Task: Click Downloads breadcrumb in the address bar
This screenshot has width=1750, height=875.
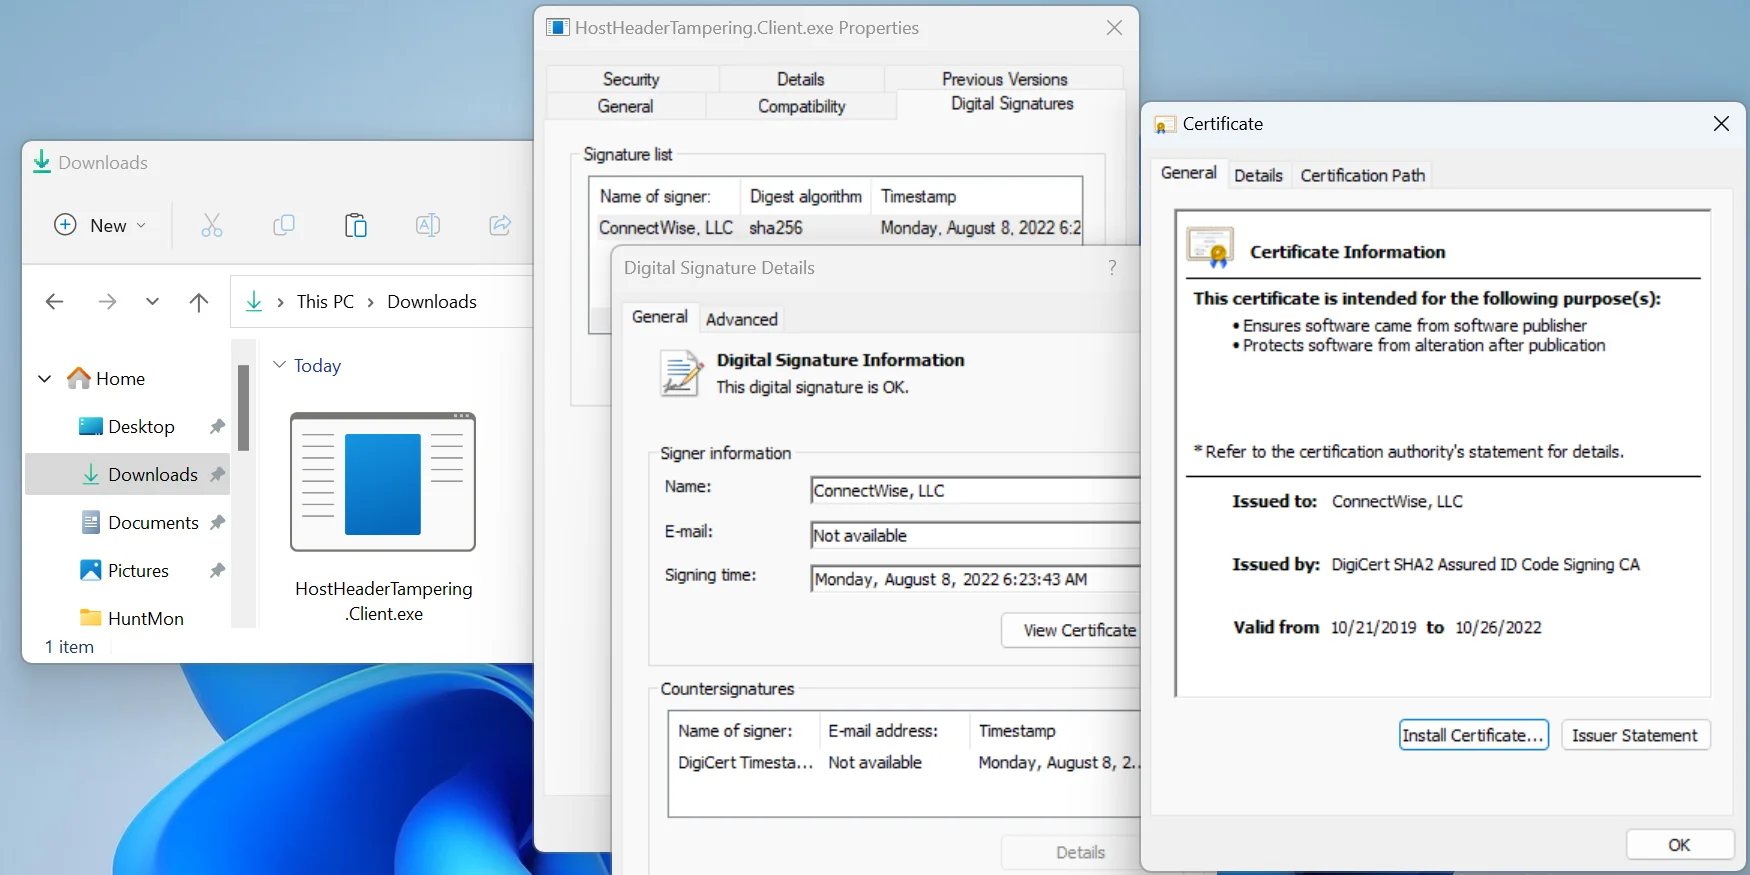Action: (432, 301)
